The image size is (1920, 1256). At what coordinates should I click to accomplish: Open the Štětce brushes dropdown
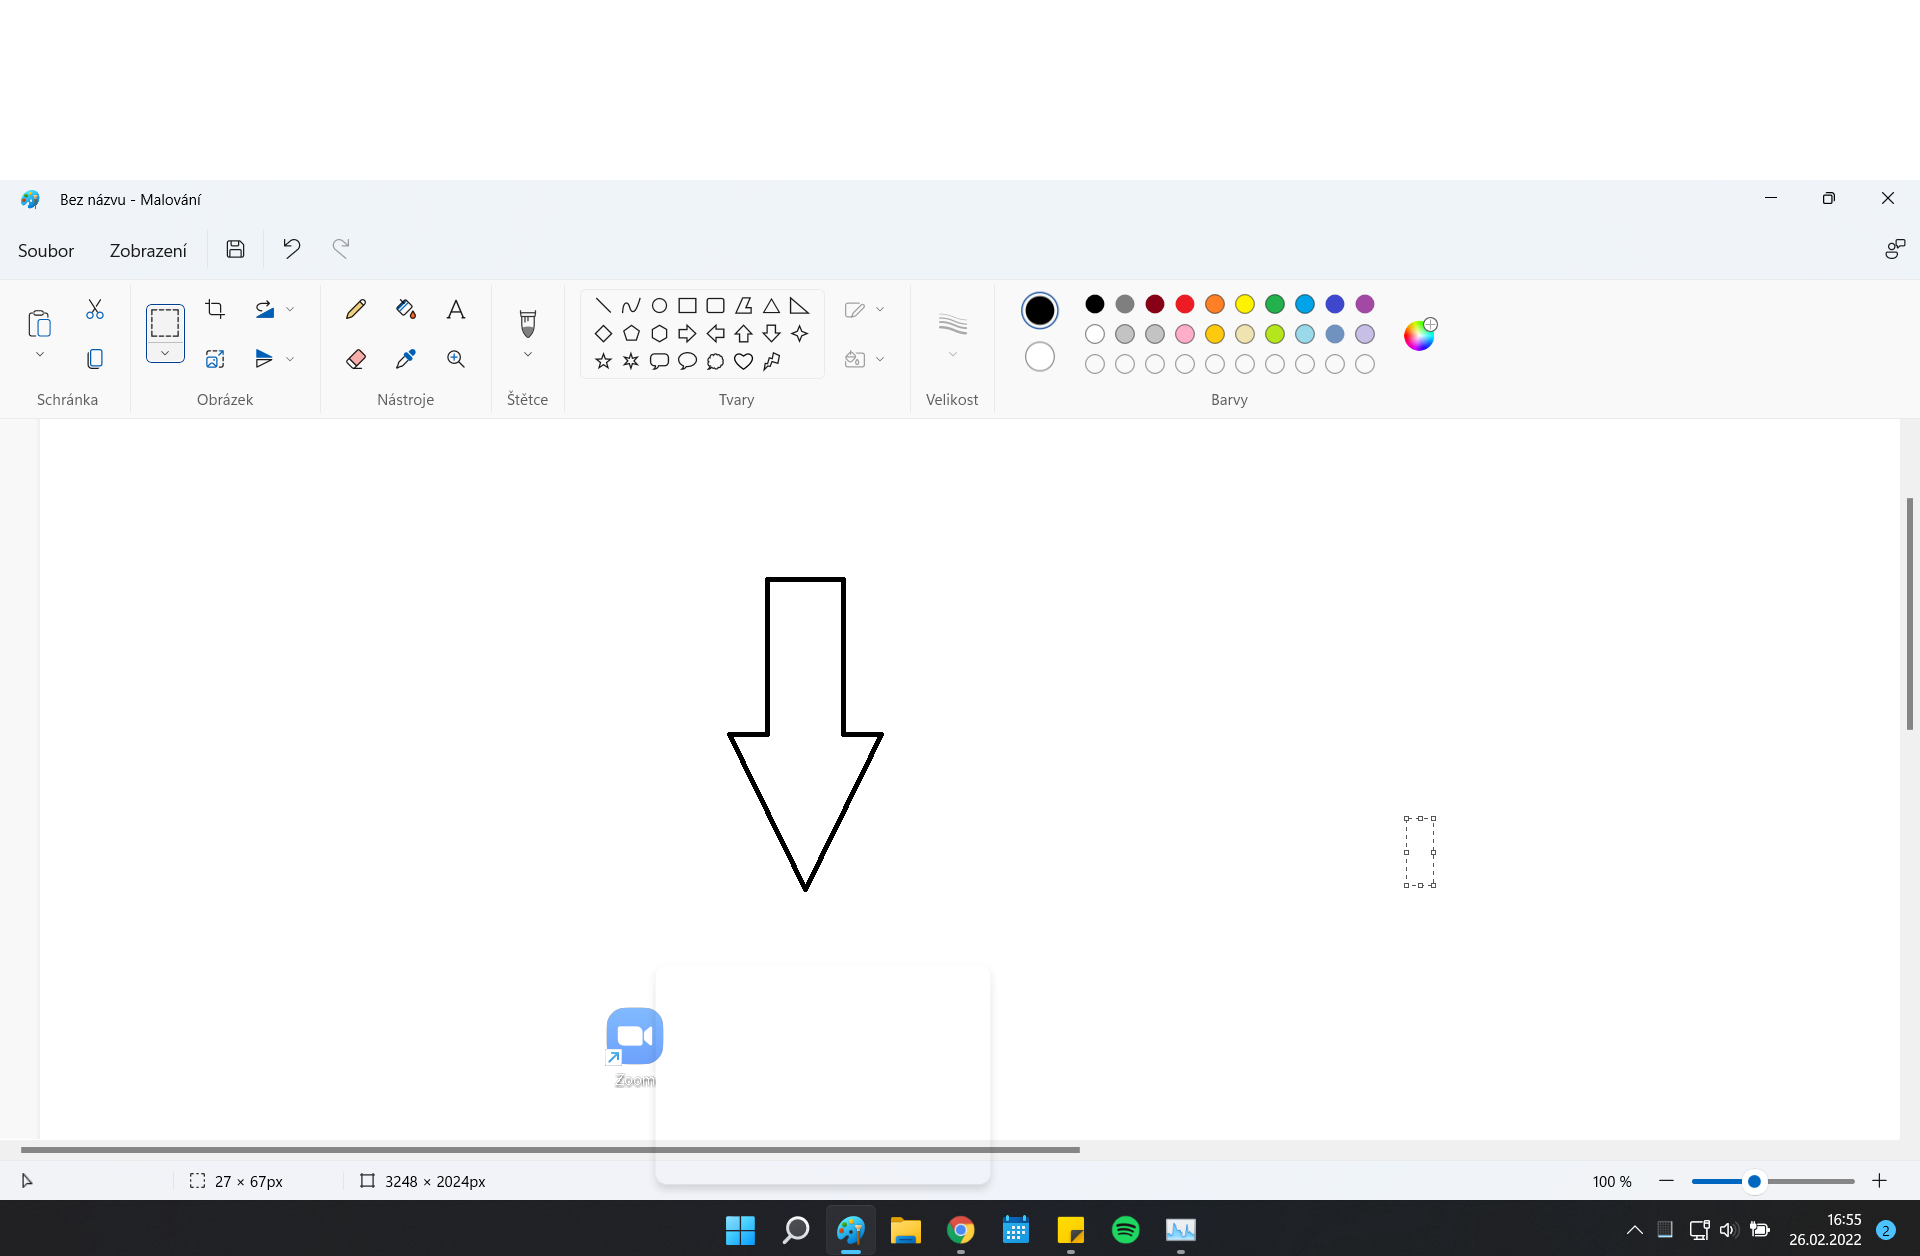pyautogui.click(x=528, y=355)
